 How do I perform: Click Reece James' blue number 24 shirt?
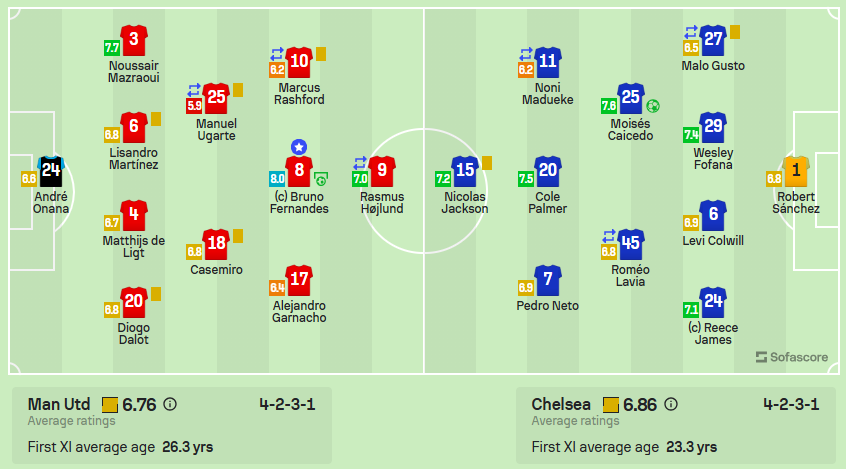click(x=713, y=302)
